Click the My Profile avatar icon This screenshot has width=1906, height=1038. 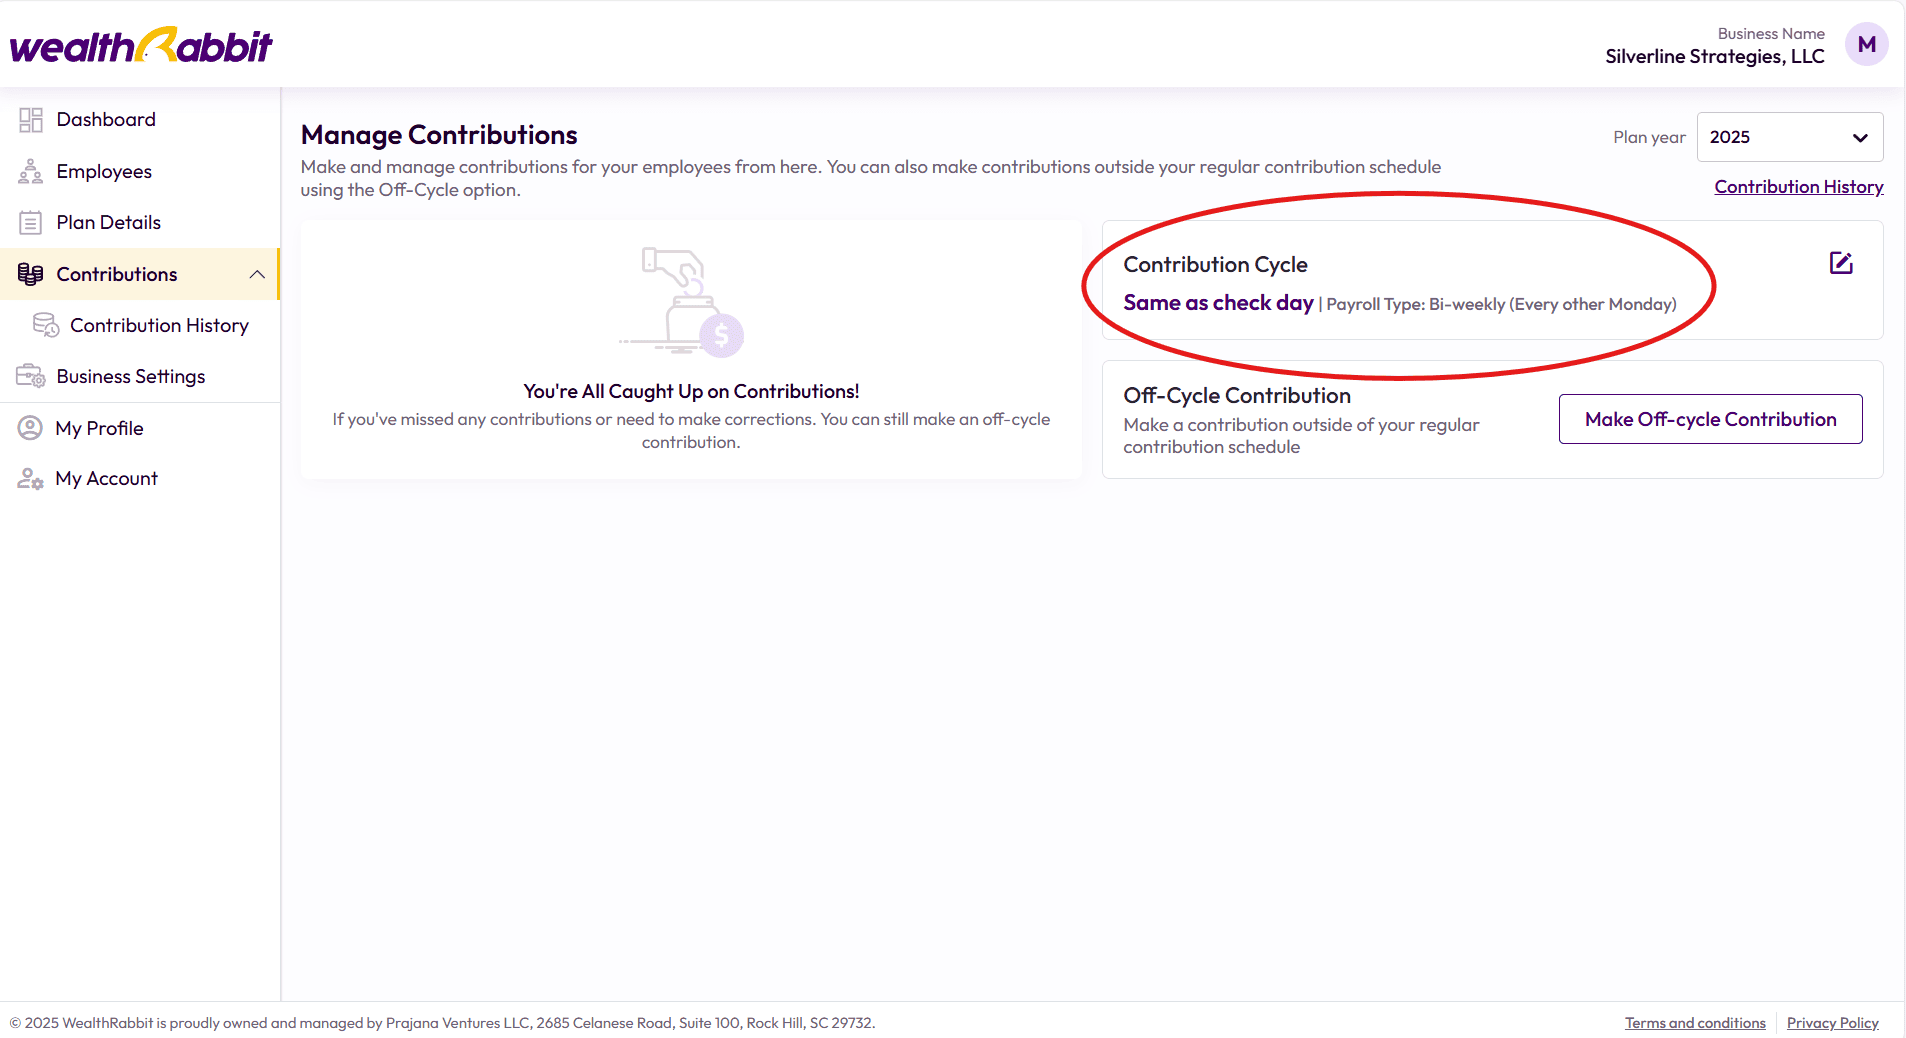point(31,428)
